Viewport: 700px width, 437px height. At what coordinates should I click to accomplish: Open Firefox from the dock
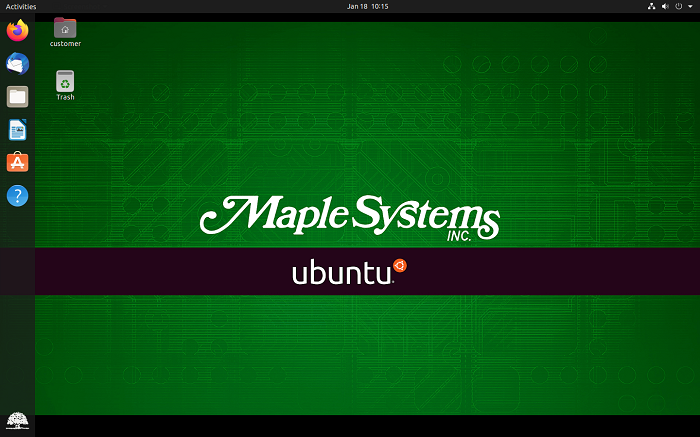(x=17, y=30)
